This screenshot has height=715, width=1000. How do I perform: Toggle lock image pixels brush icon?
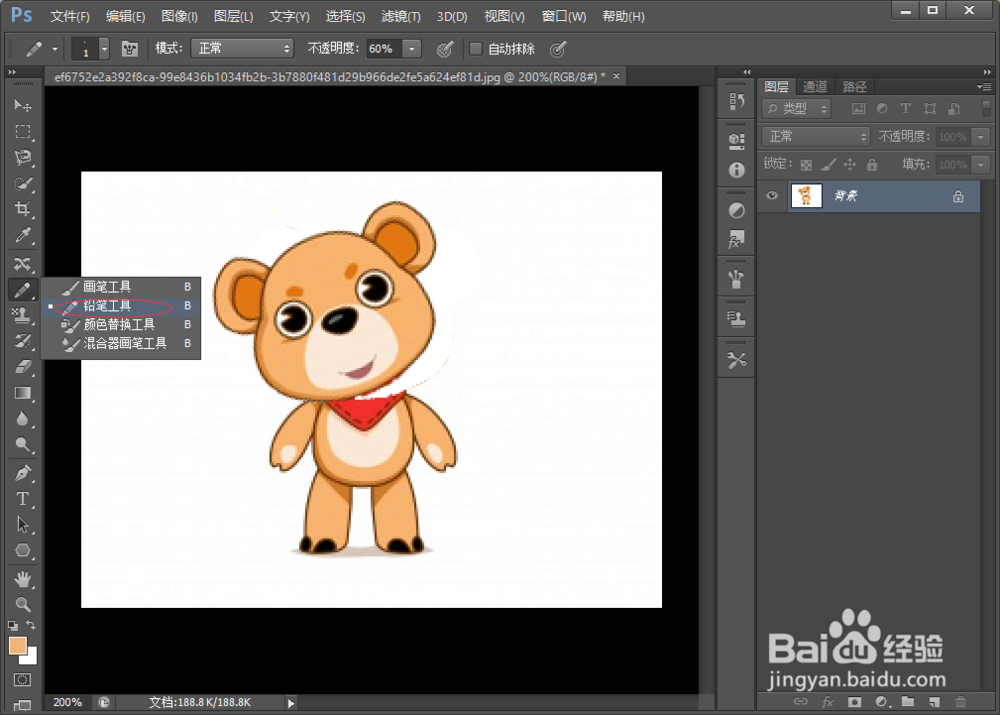(x=828, y=165)
